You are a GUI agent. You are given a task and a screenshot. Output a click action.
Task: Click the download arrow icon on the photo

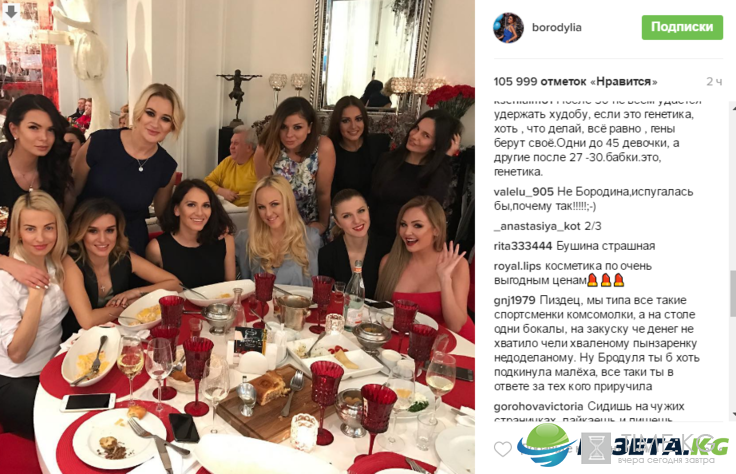[x=11, y=11]
